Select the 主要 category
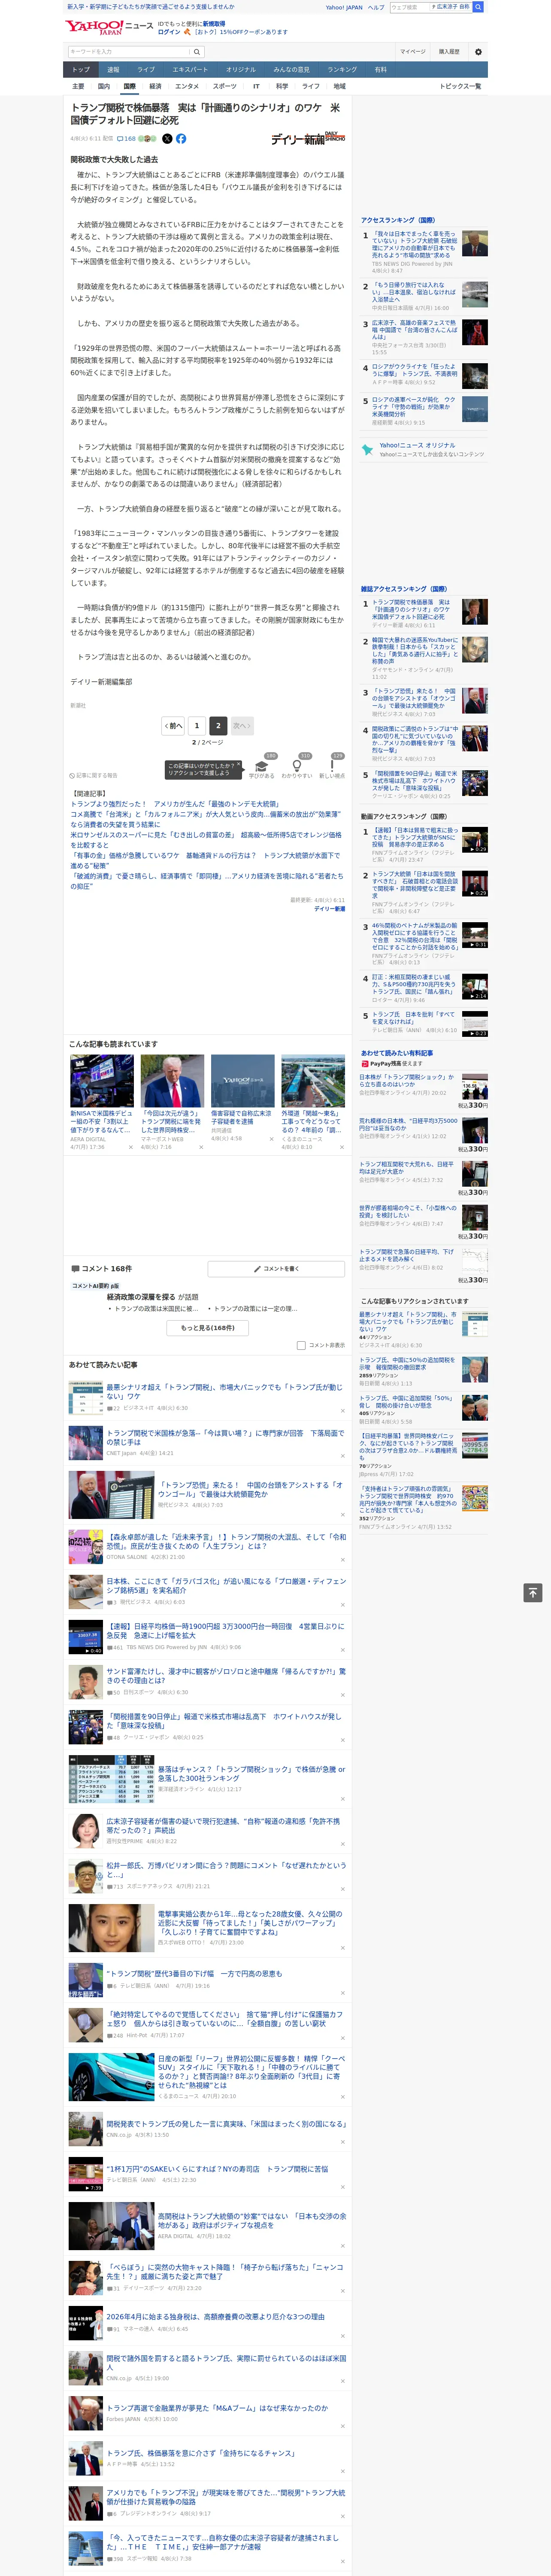 point(78,86)
